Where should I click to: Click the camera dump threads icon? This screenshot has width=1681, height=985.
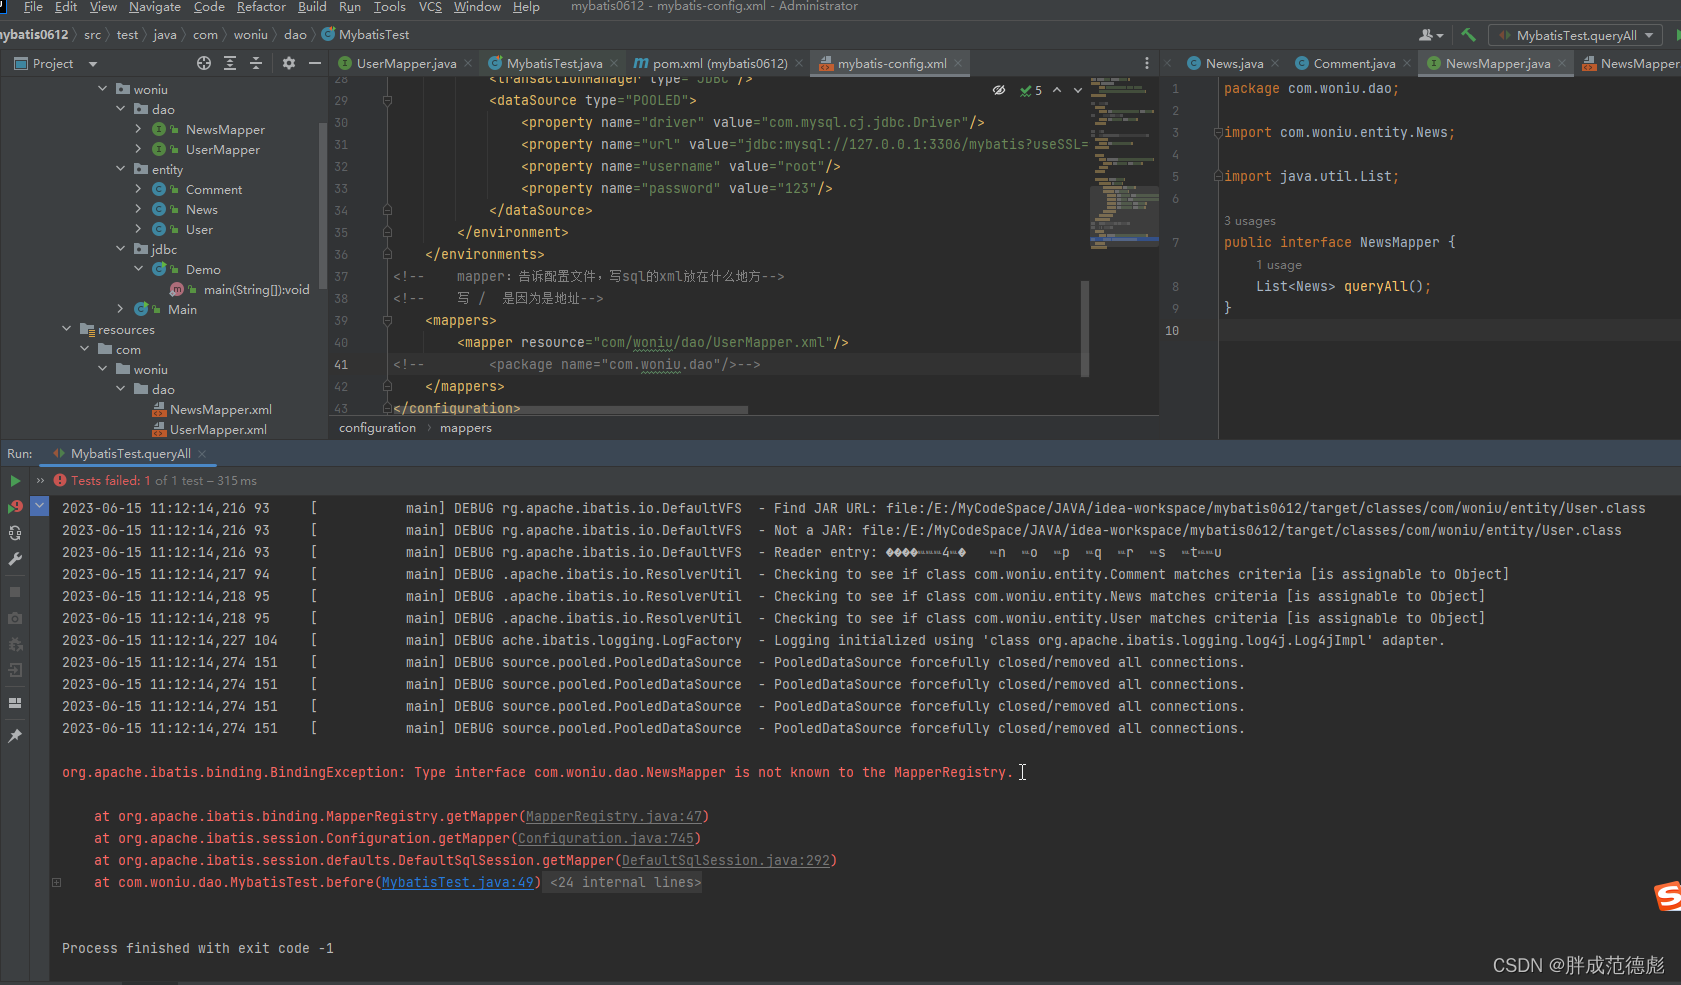pos(15,618)
